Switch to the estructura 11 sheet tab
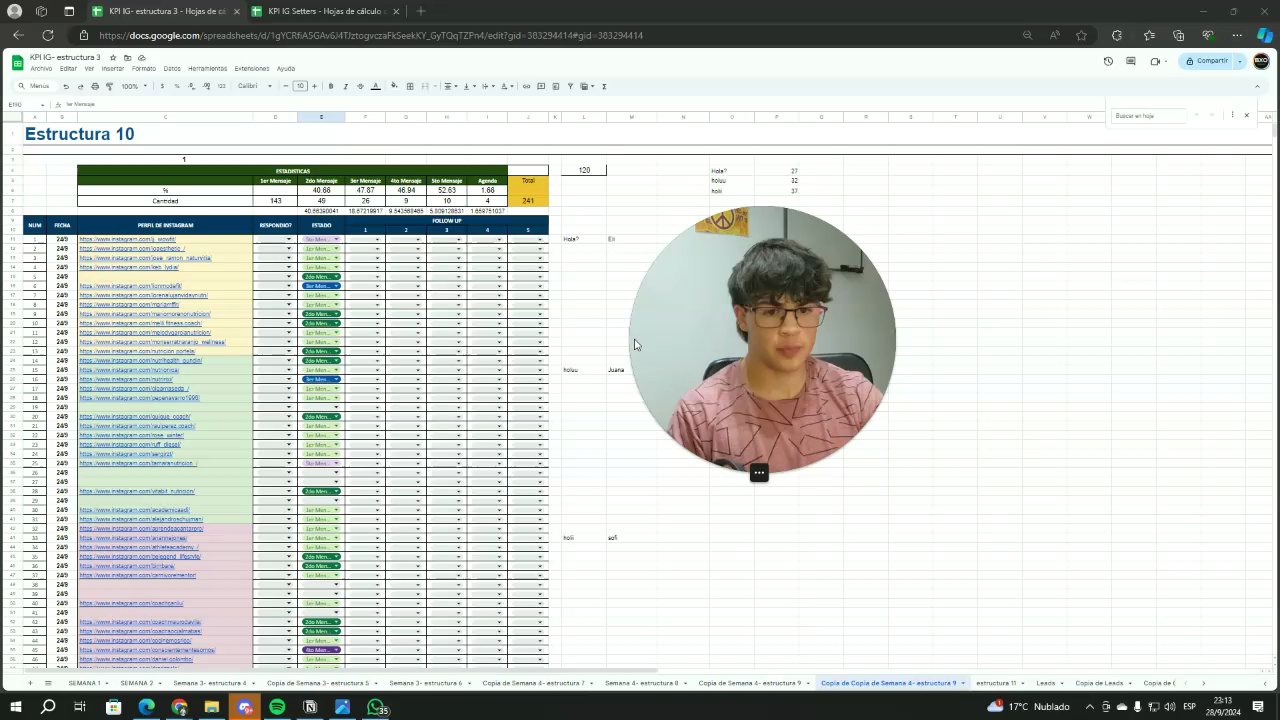This screenshot has width=1280, height=720. click(996, 683)
